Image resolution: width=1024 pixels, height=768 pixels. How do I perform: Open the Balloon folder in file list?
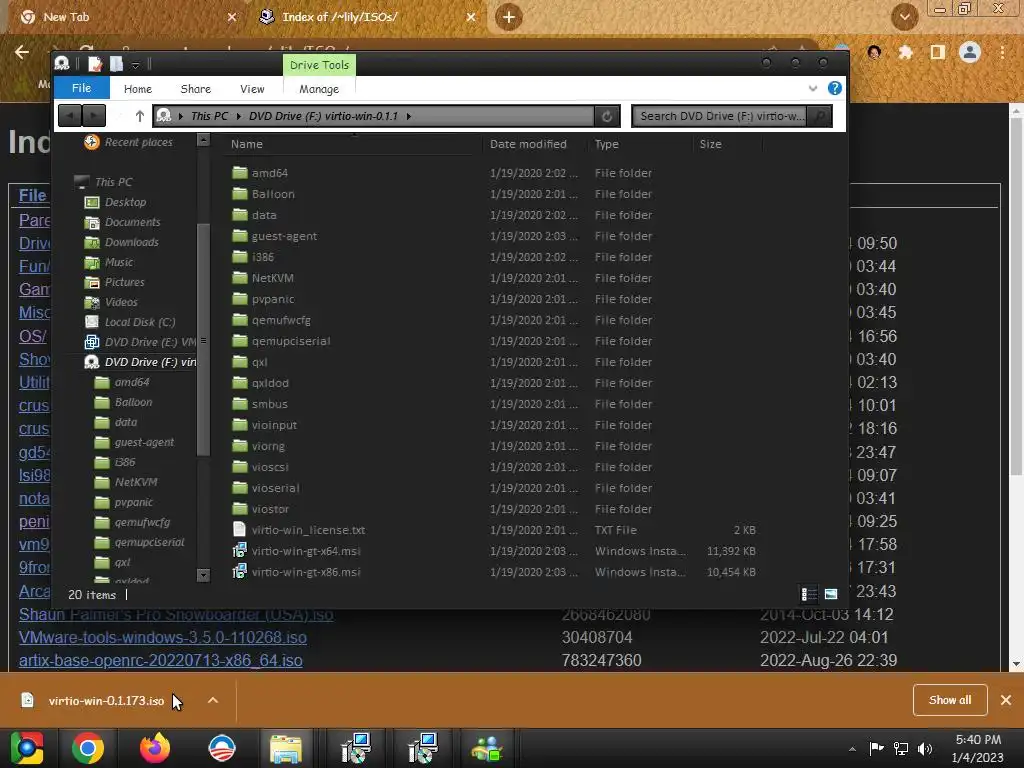(x=273, y=194)
